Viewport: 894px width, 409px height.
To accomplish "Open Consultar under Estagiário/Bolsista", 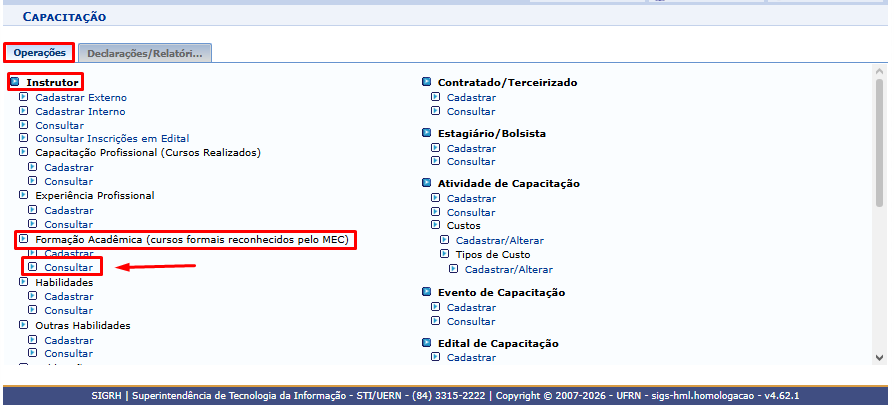I will click(x=471, y=161).
